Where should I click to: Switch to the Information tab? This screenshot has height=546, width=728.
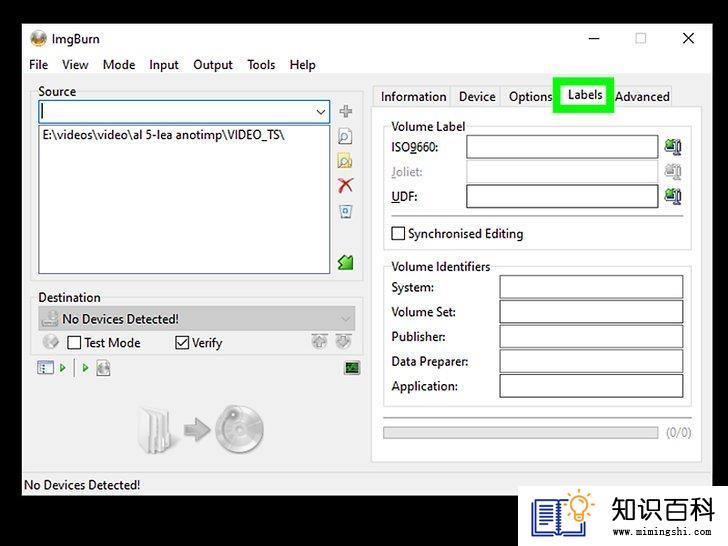413,97
